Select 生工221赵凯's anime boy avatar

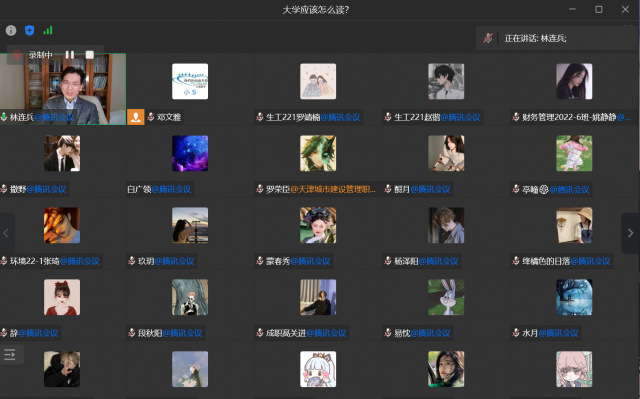point(446,81)
